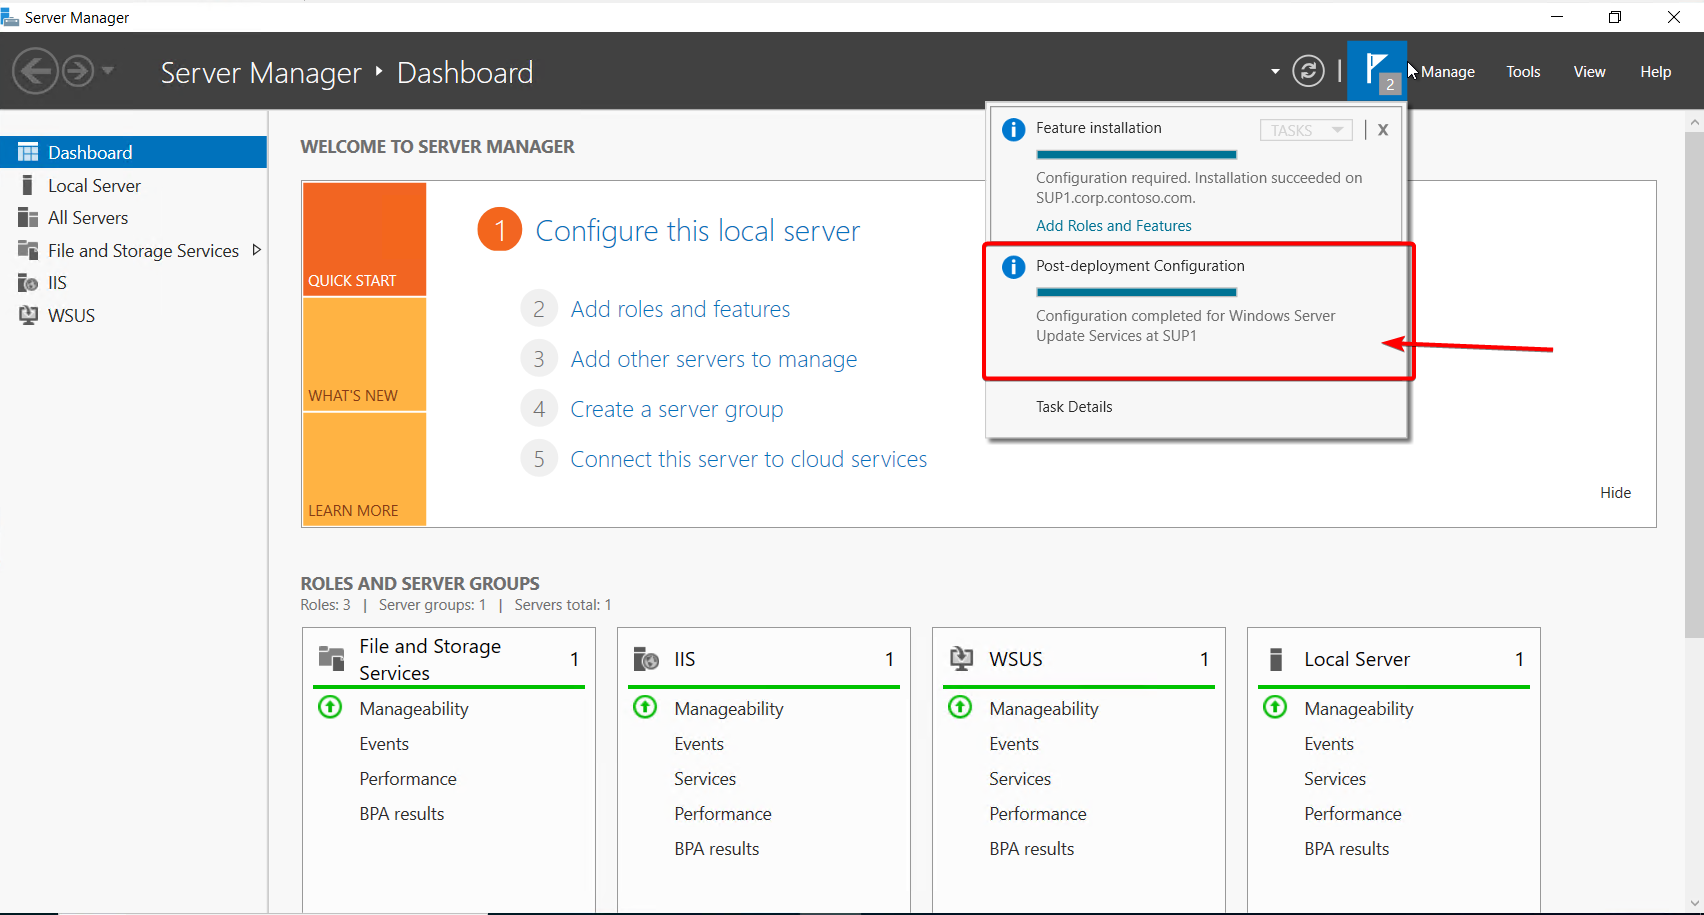Open the TASKS dropdown in notification

pos(1306,130)
